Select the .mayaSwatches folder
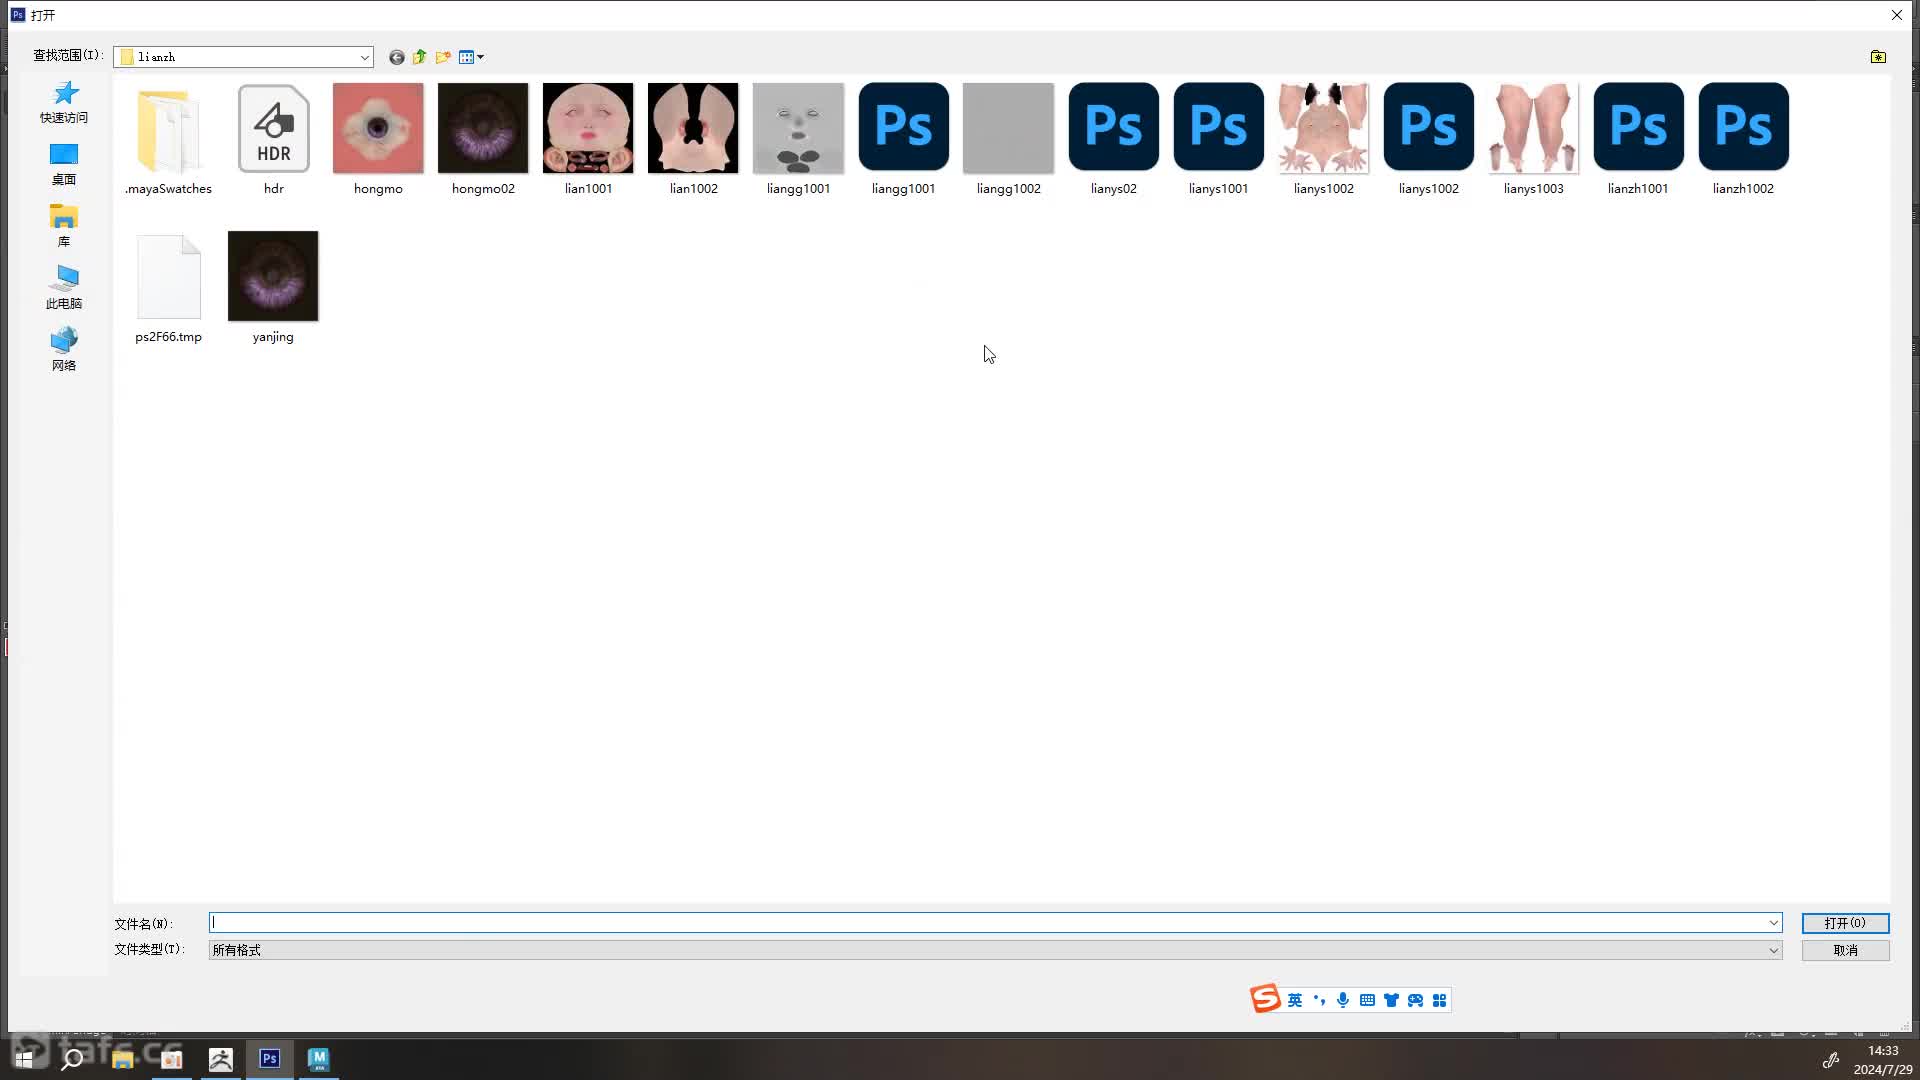The image size is (1920, 1080). [x=168, y=139]
